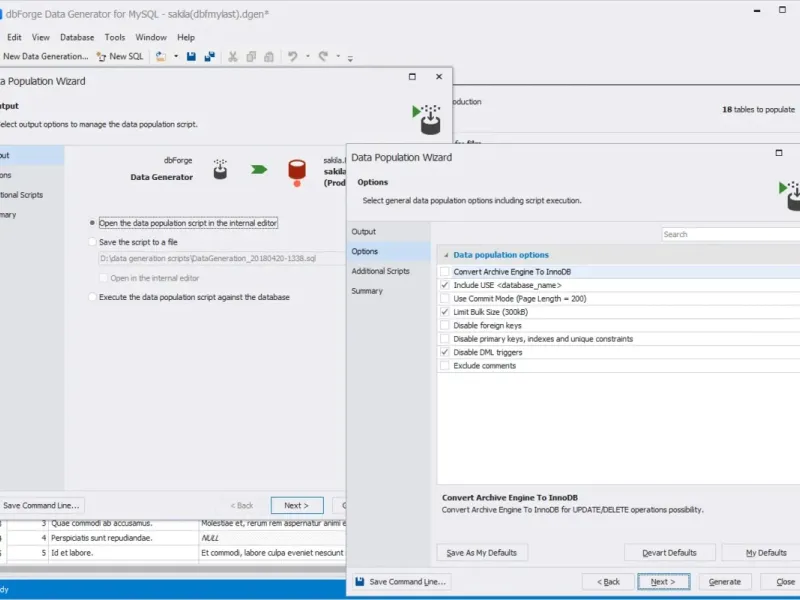Click the red database icon in back wizard
Viewport: 800px width, 600px height.
tap(297, 172)
